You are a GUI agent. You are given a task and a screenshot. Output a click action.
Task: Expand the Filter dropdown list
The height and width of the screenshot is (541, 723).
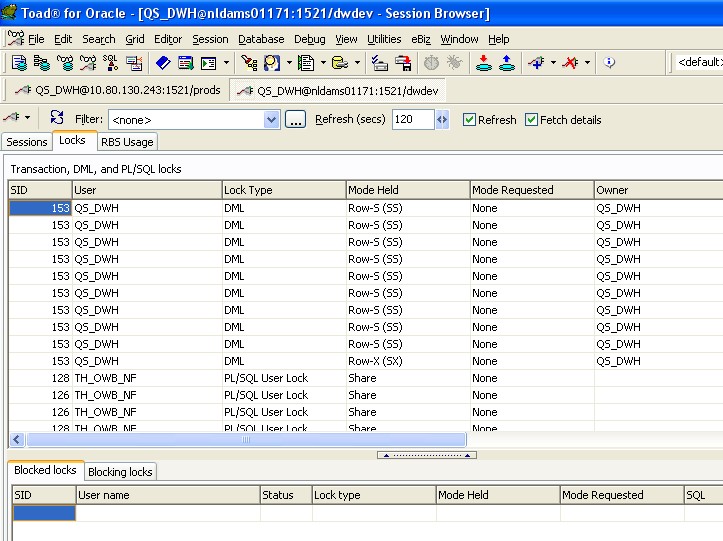click(x=271, y=120)
